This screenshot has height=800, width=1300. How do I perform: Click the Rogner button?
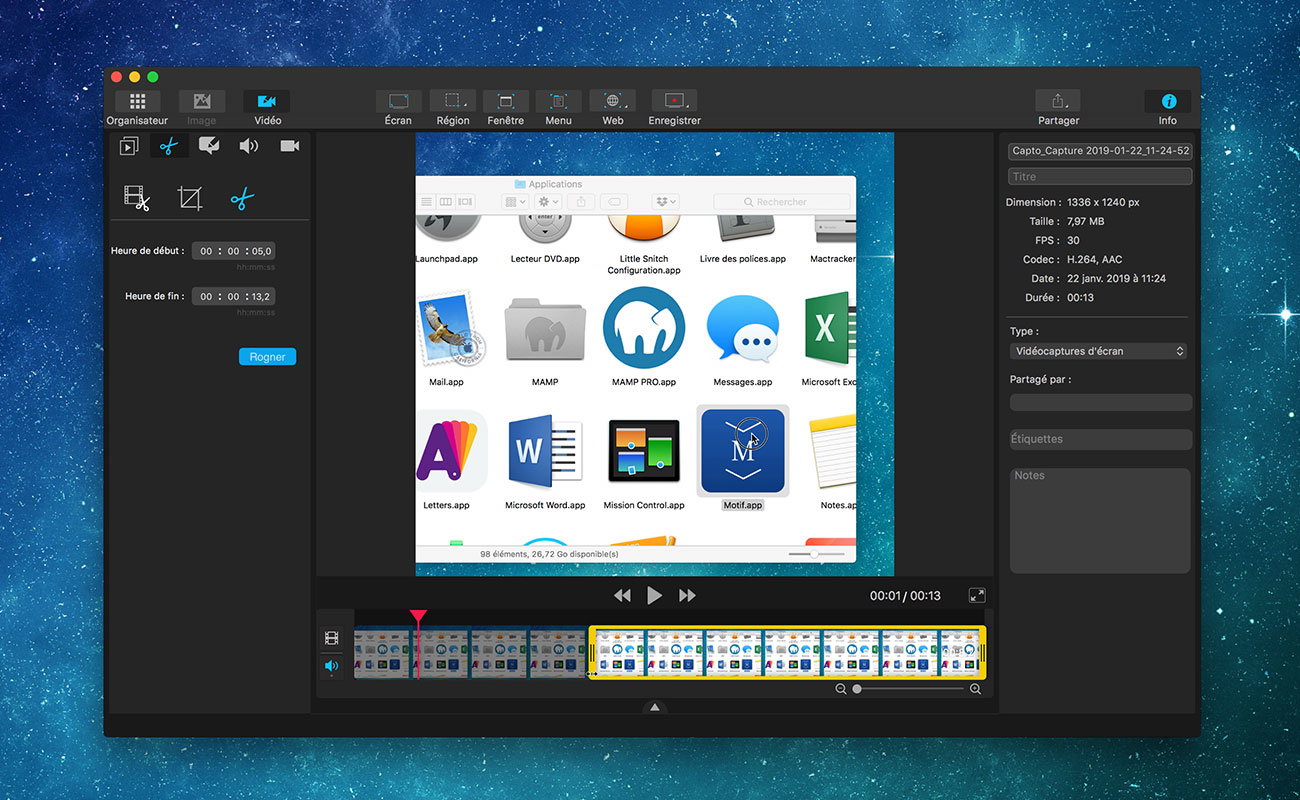[x=267, y=357]
